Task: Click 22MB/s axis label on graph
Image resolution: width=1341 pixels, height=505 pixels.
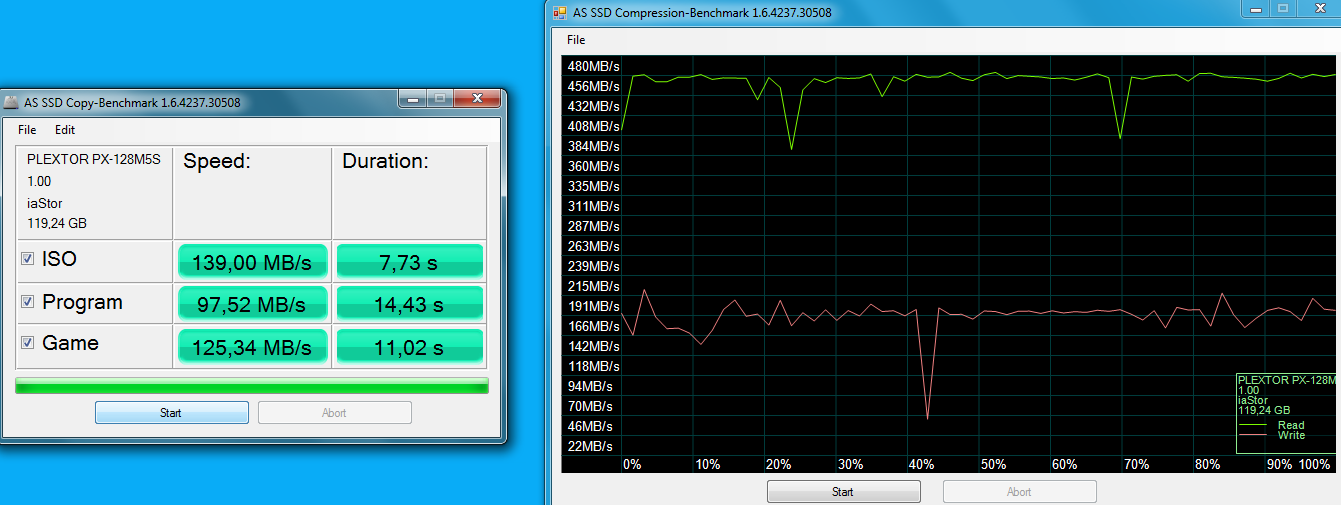Action: (590, 446)
